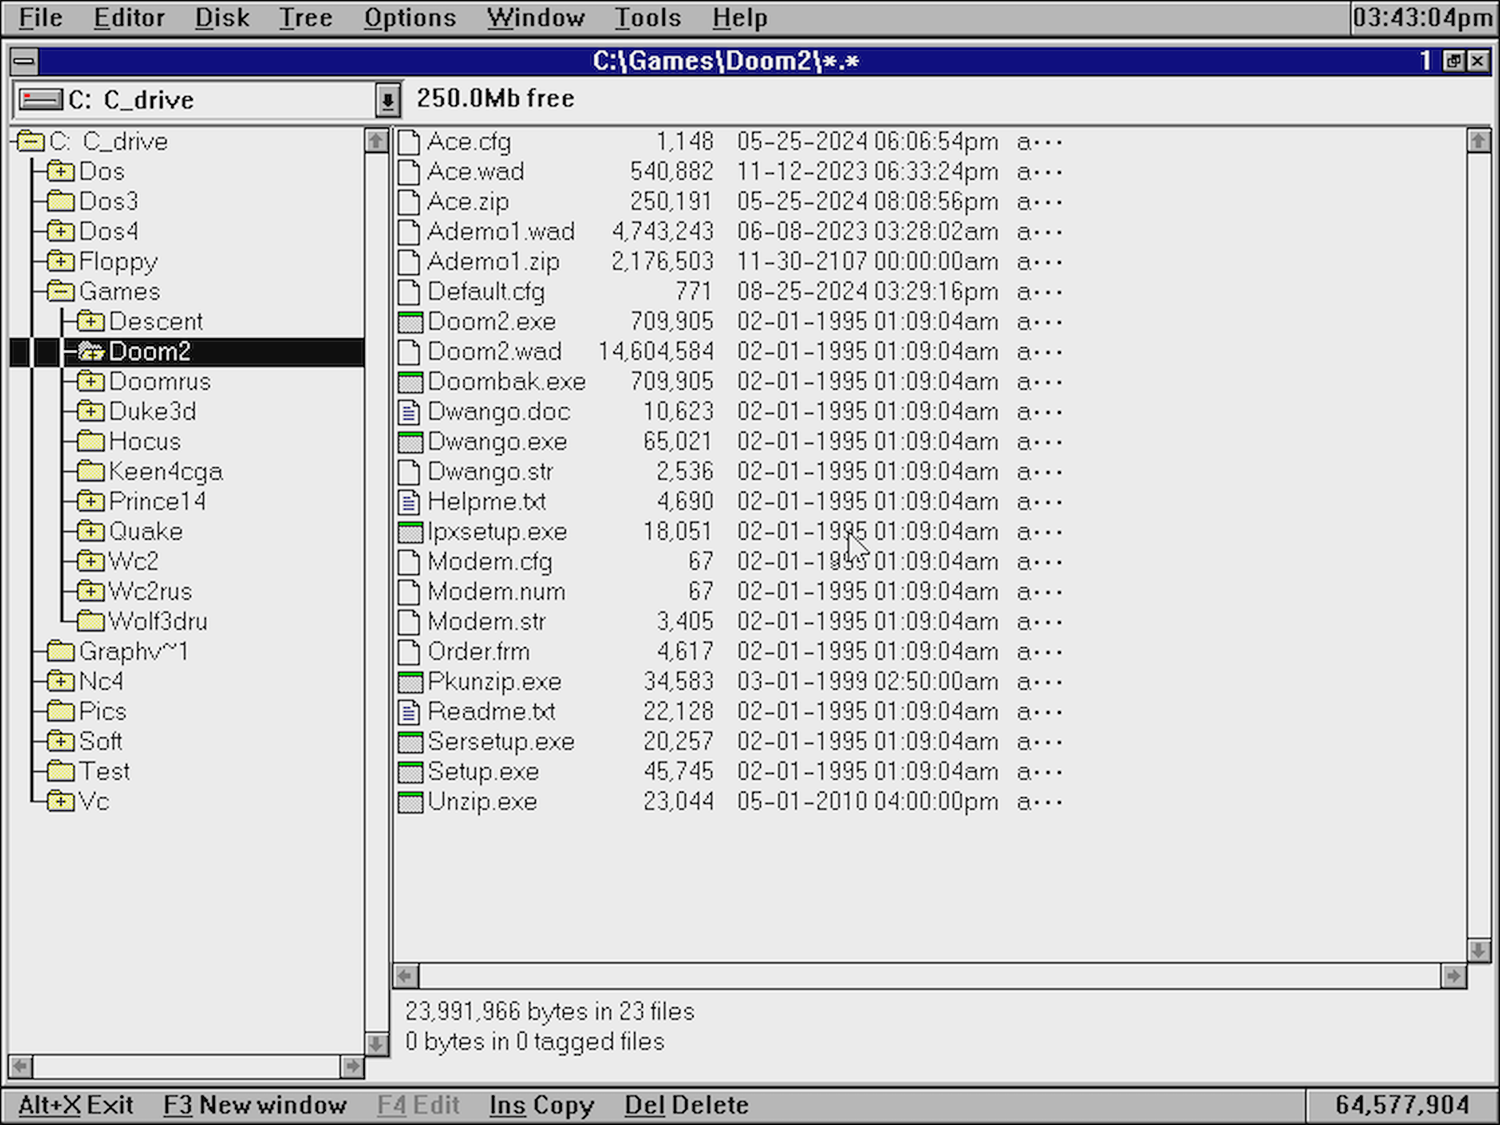Image resolution: width=1500 pixels, height=1125 pixels.
Task: Click Alt+X Exit in bottom bar
Action: (76, 1105)
